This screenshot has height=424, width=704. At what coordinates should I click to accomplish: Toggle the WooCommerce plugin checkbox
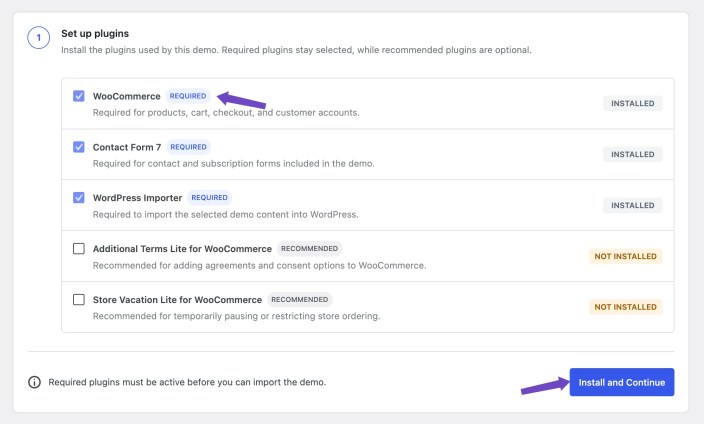click(x=79, y=96)
